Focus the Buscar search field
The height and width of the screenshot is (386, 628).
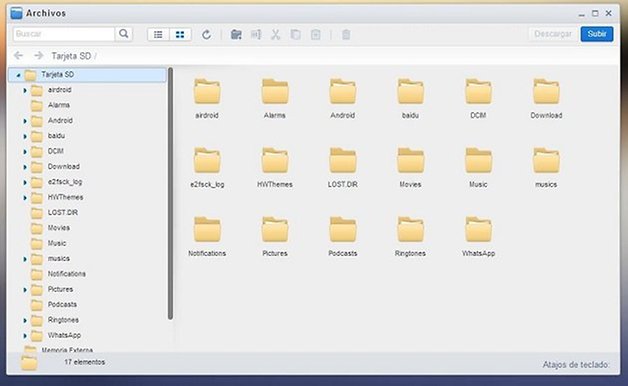(64, 34)
